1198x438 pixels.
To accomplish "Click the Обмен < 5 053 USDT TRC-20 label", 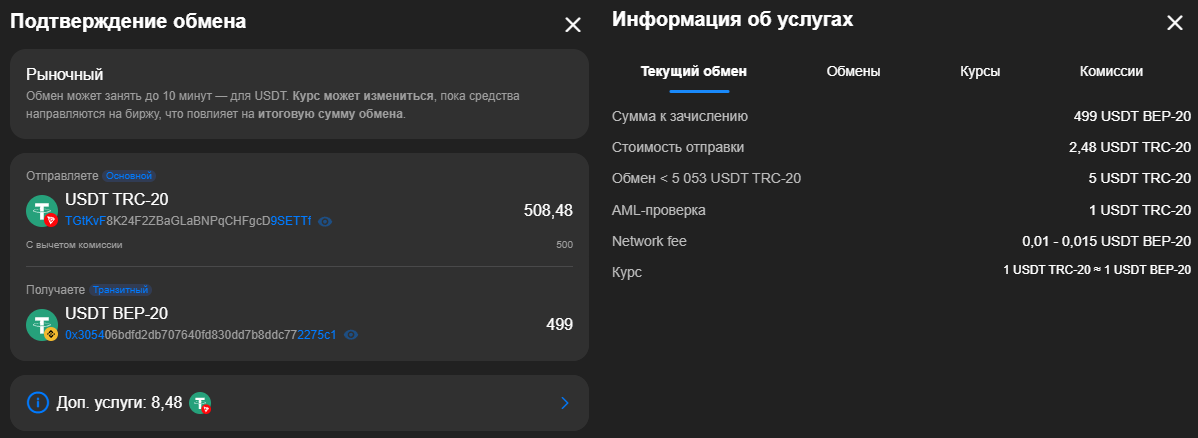I will (x=707, y=178).
